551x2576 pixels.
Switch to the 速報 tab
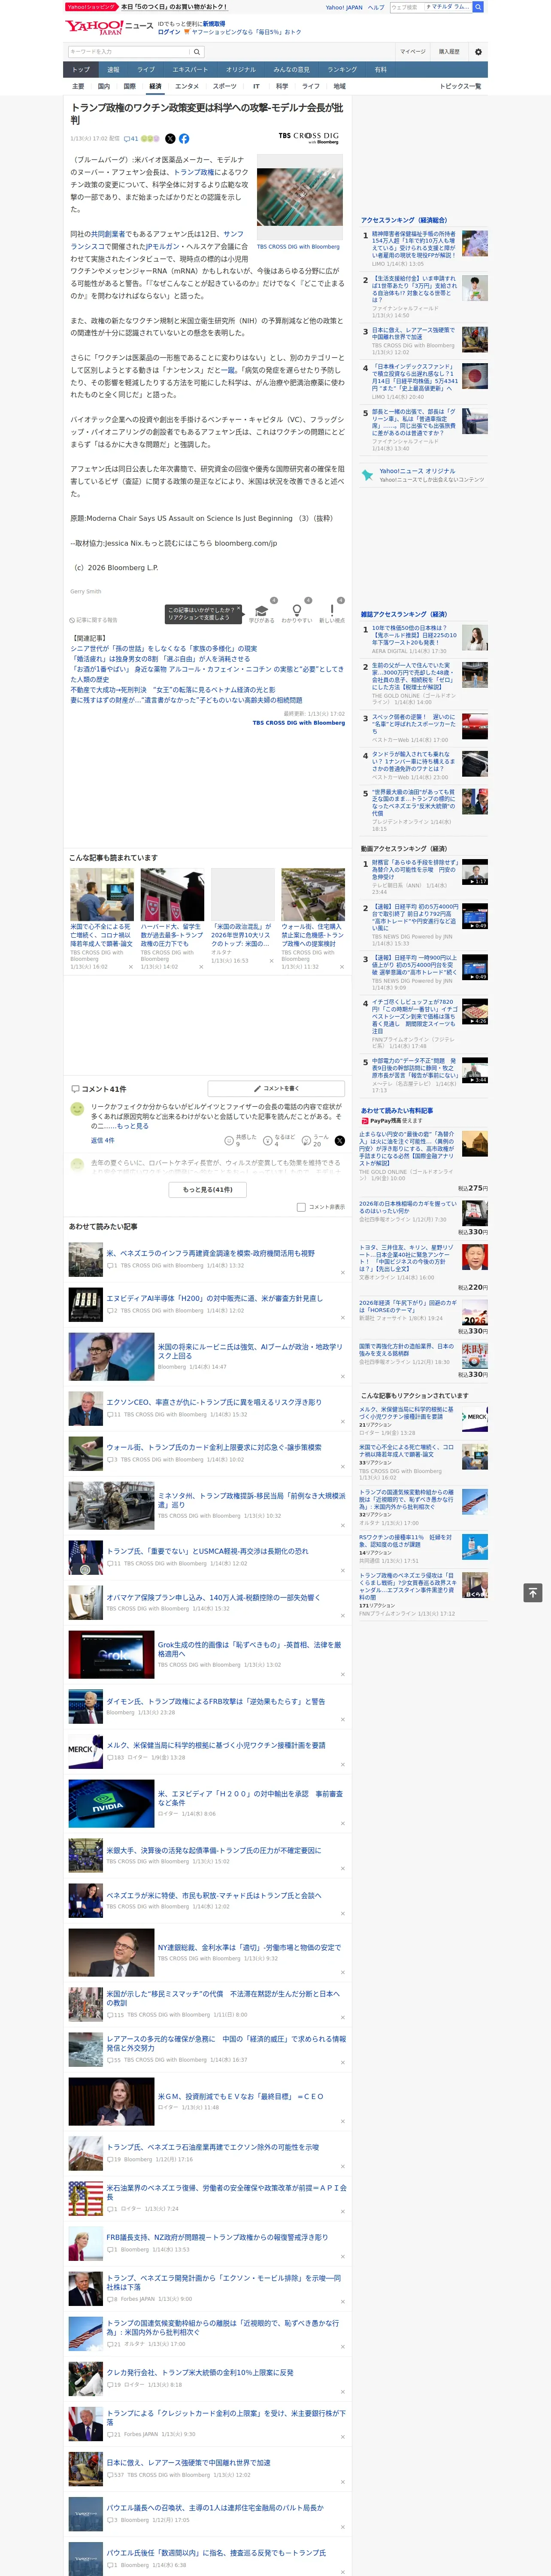113,70
